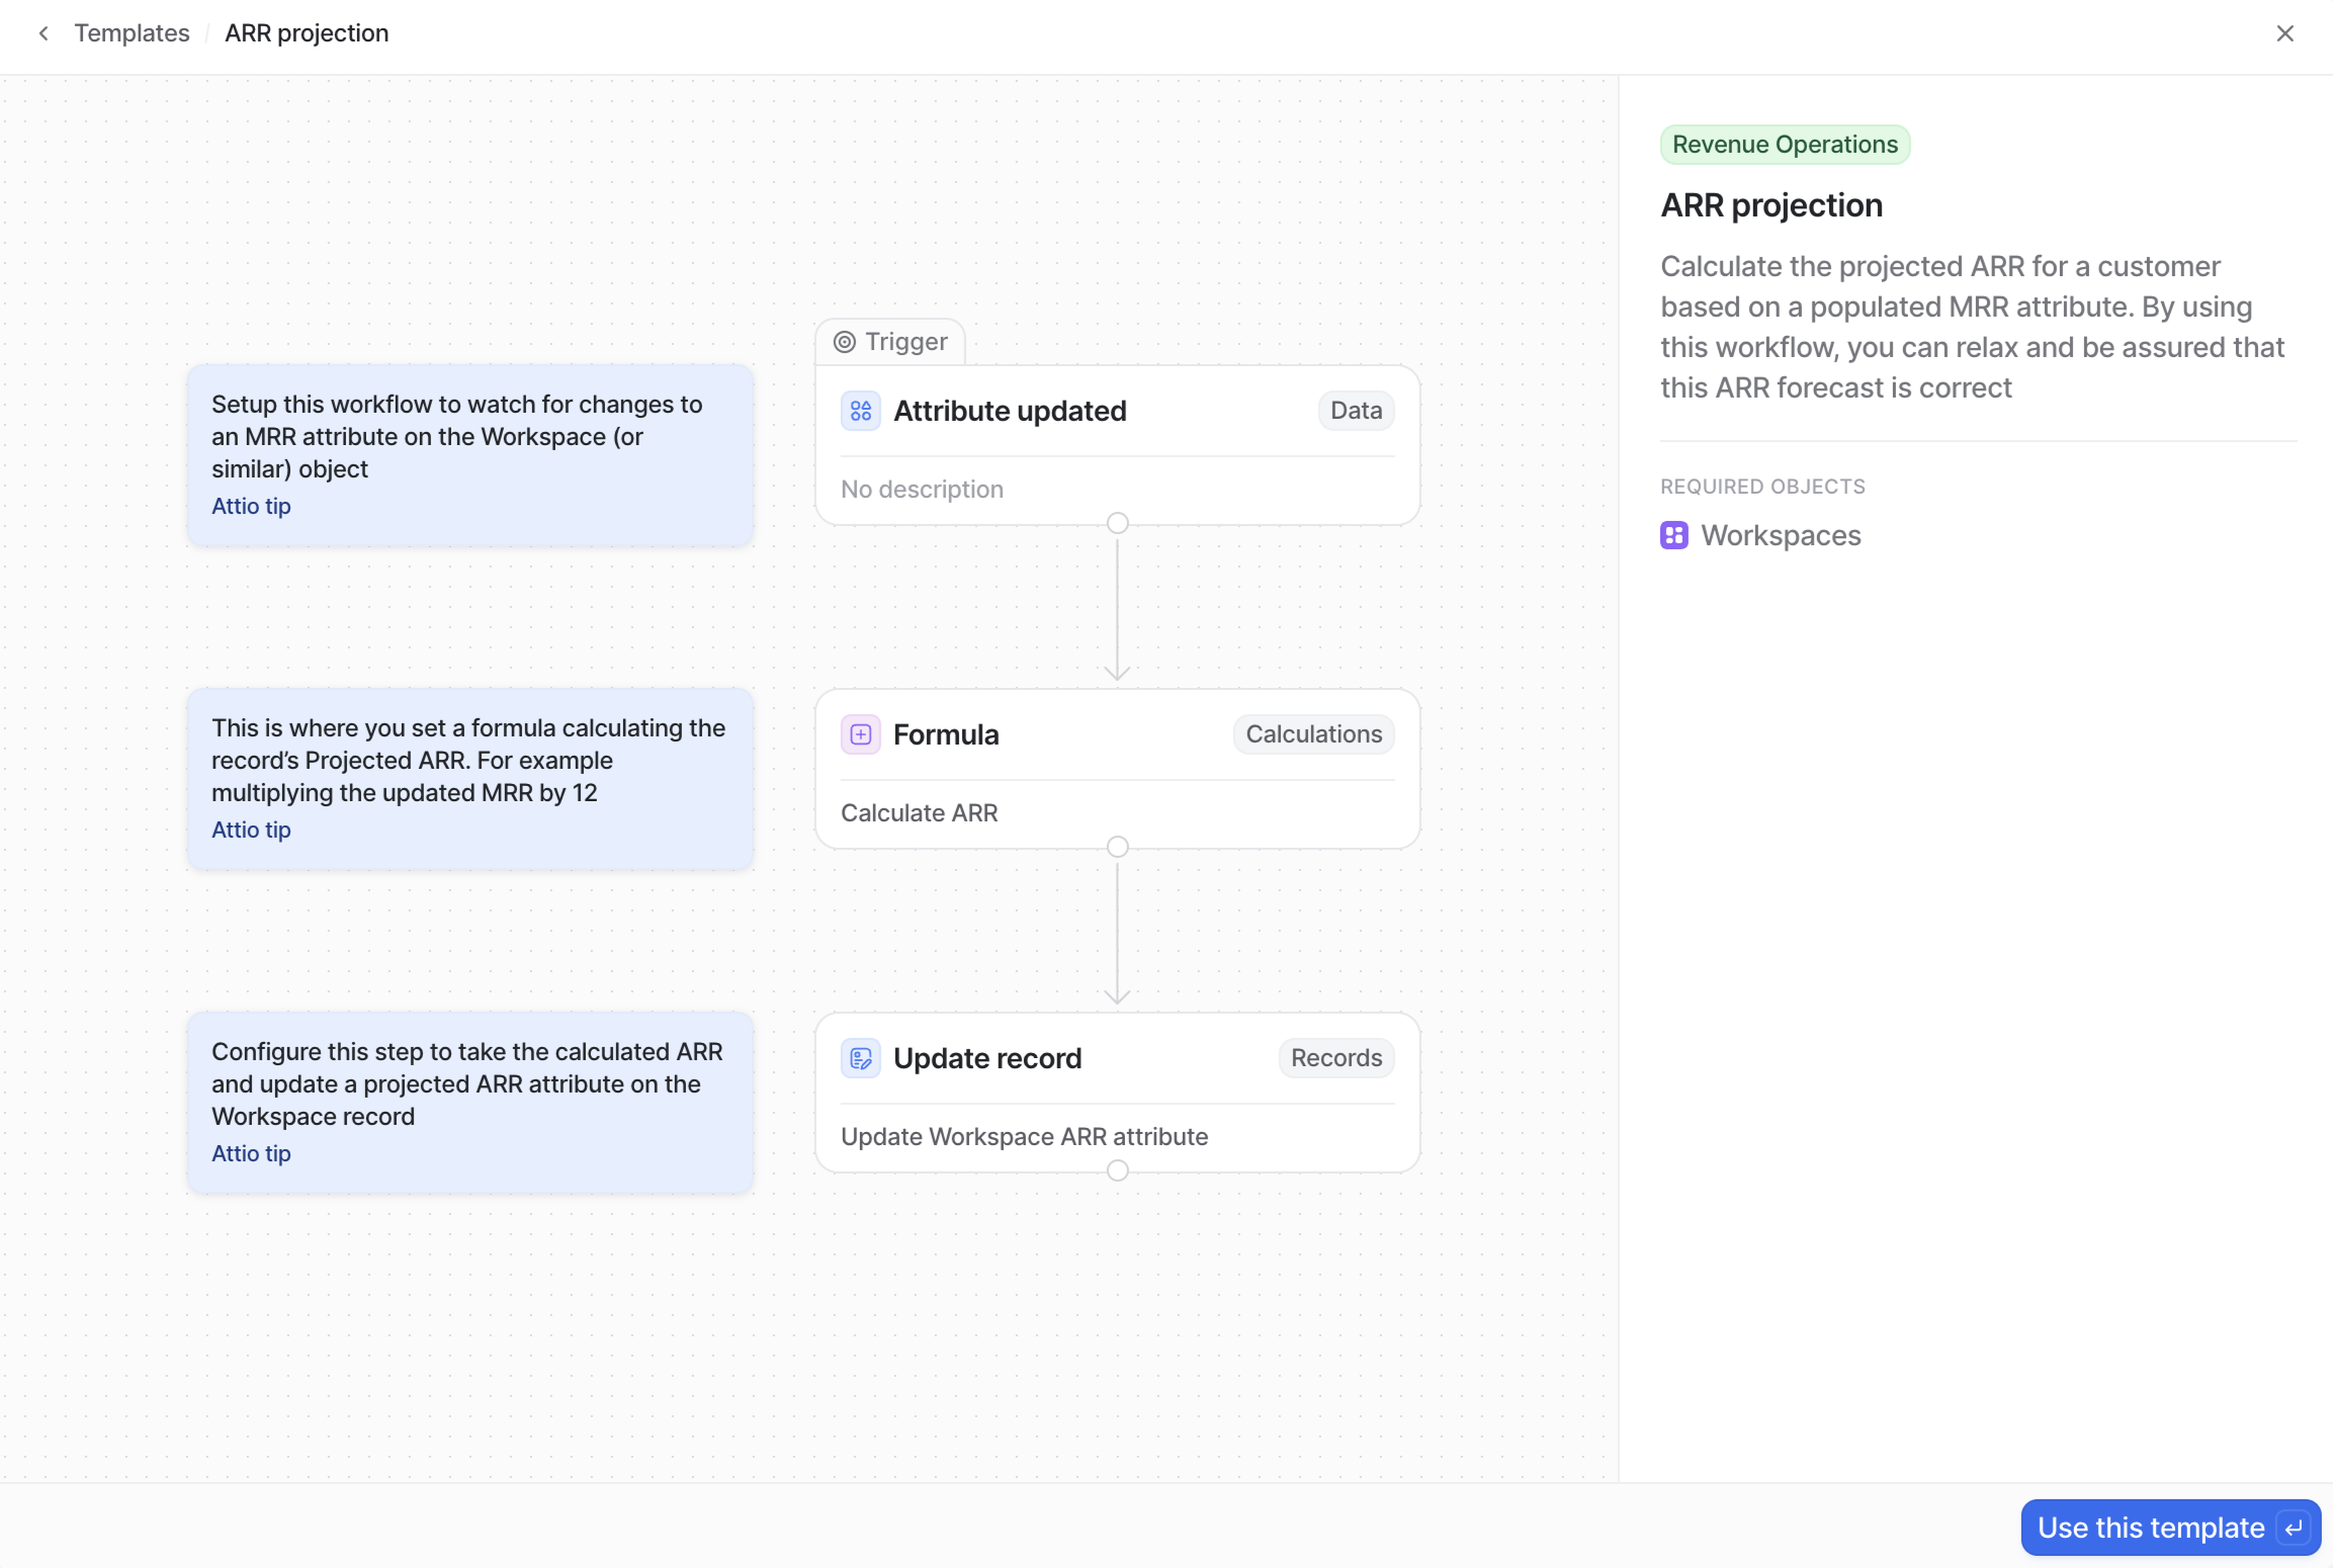Click the Formula plus-square icon
Viewport: 2333px width, 1568px height.
(860, 735)
